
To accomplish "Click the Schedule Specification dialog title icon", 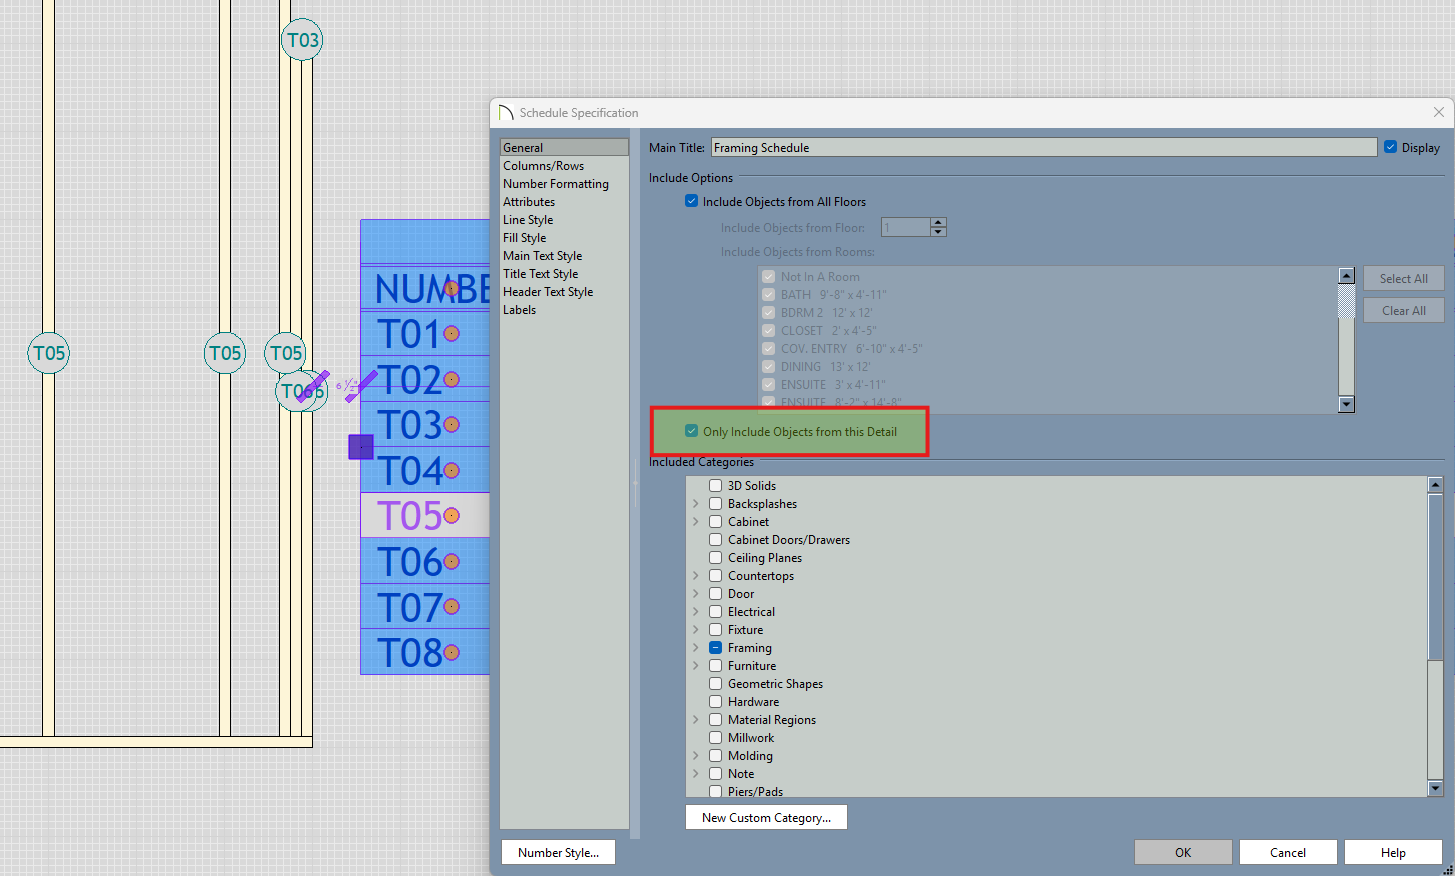I will (x=506, y=113).
